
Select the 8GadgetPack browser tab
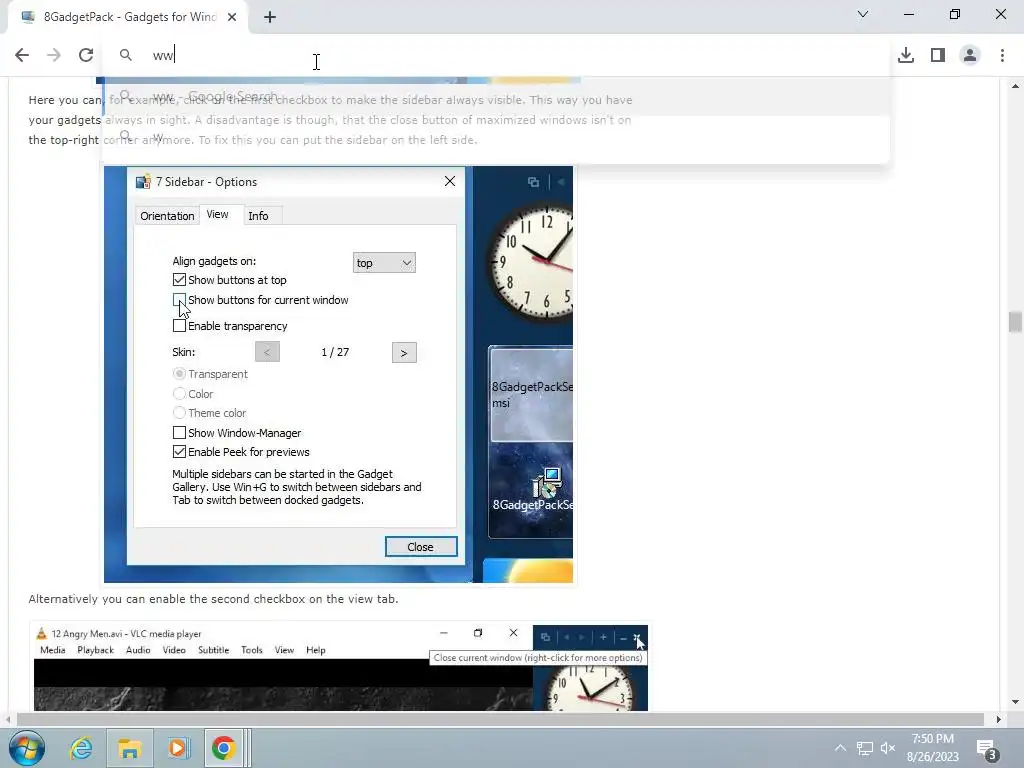[129, 17]
